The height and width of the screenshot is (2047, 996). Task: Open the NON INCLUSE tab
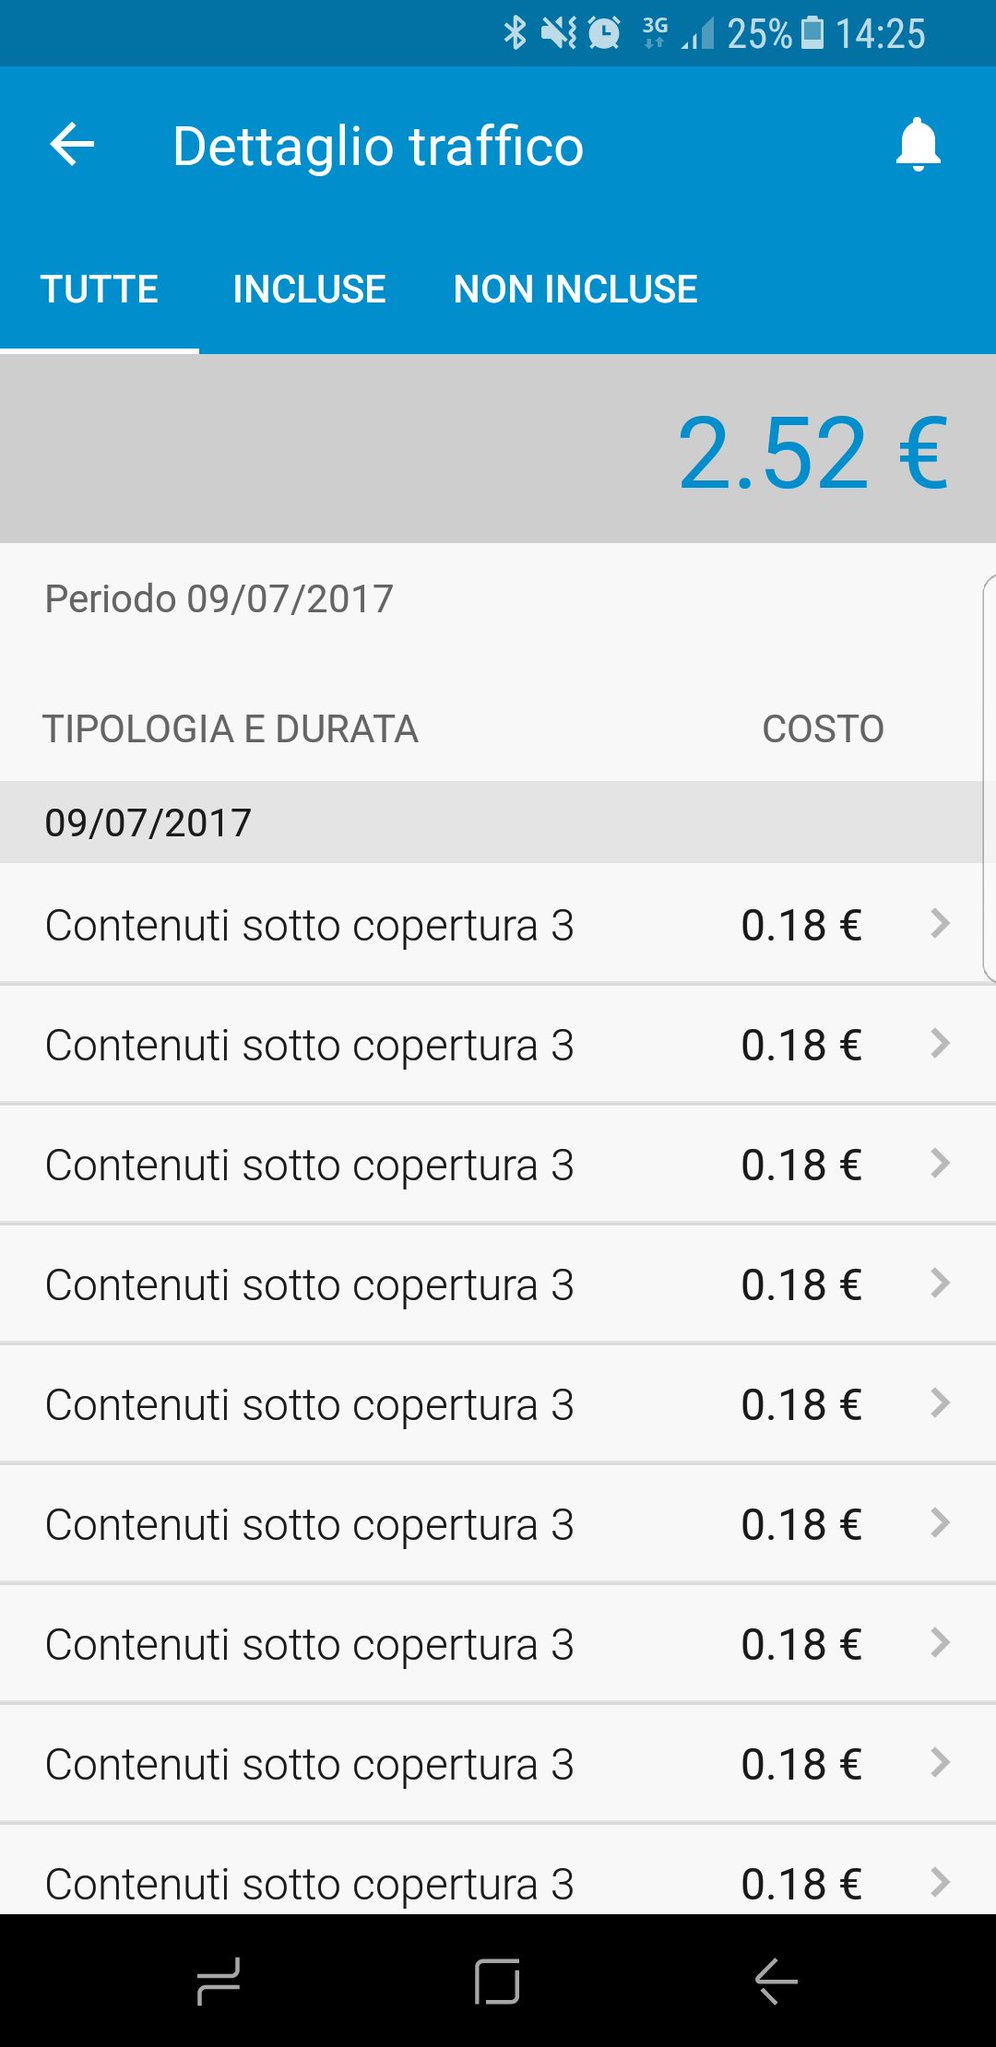pos(575,289)
